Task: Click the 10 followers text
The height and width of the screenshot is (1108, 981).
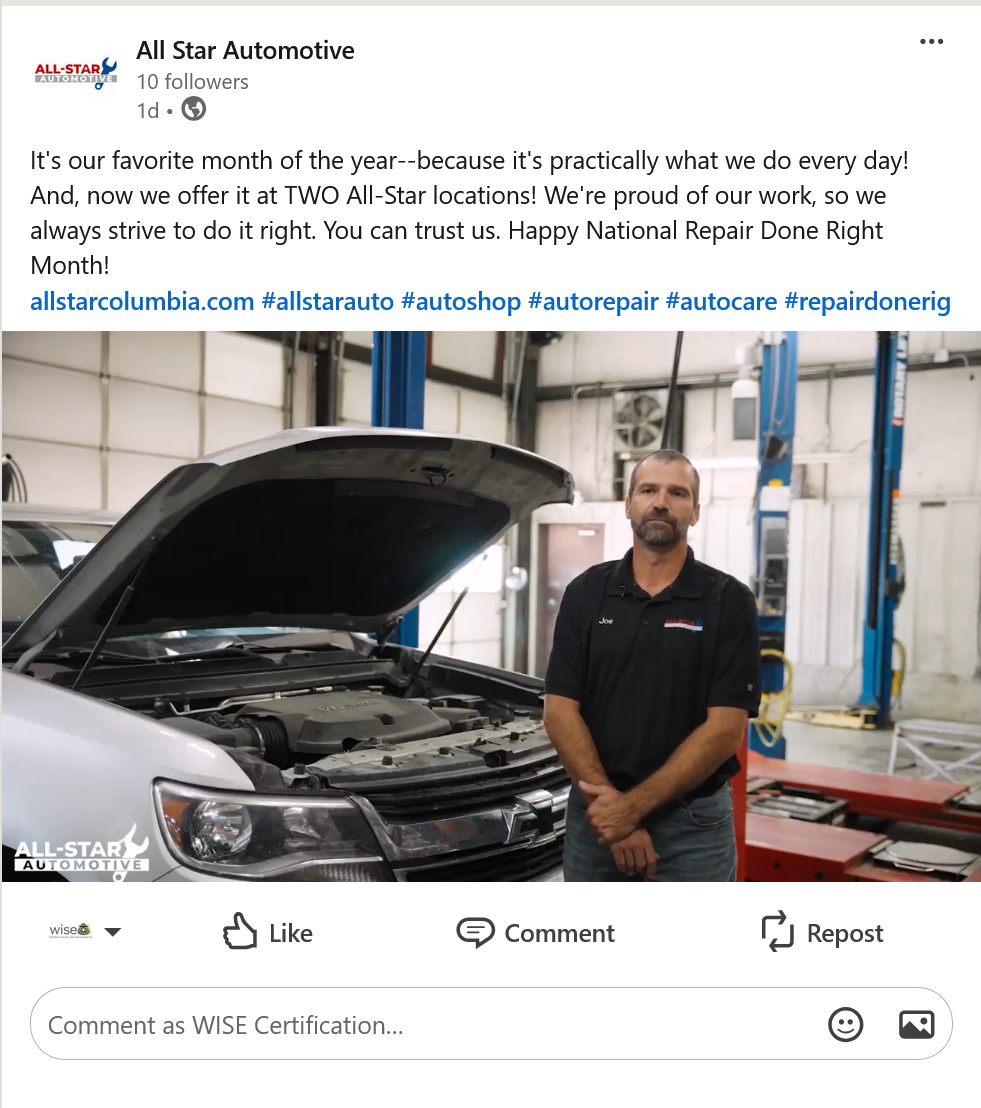Action: [x=192, y=82]
